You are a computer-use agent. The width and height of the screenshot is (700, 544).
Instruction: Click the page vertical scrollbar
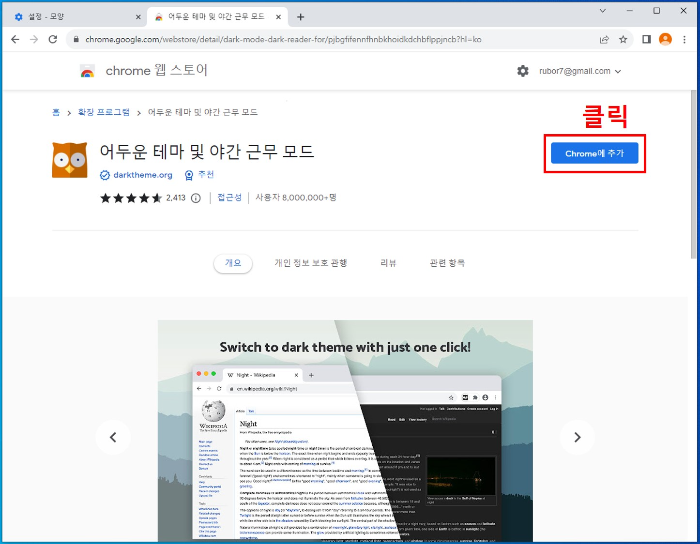click(693, 174)
